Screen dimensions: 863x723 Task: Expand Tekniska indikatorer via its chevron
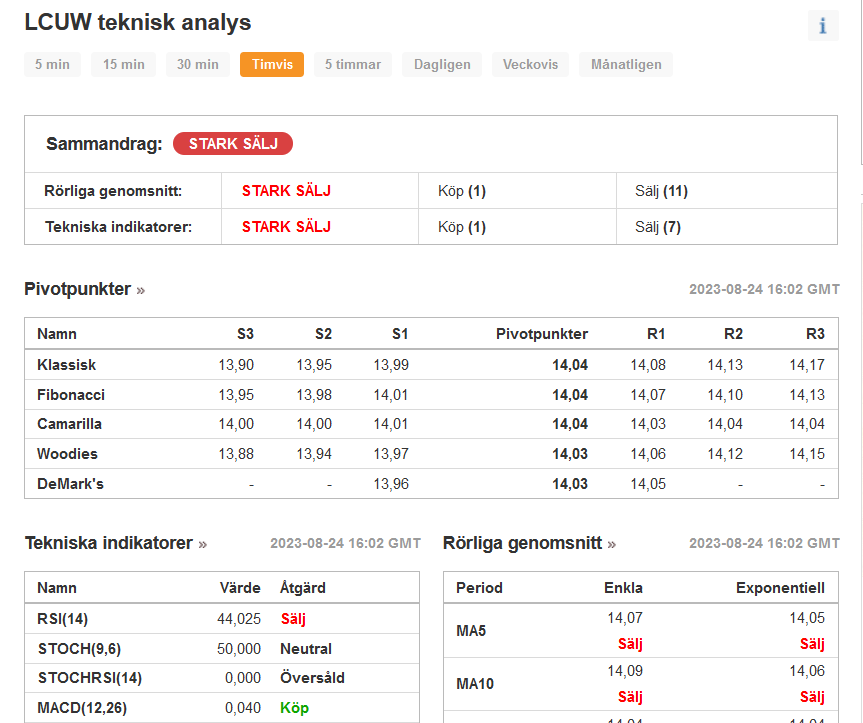coord(202,543)
